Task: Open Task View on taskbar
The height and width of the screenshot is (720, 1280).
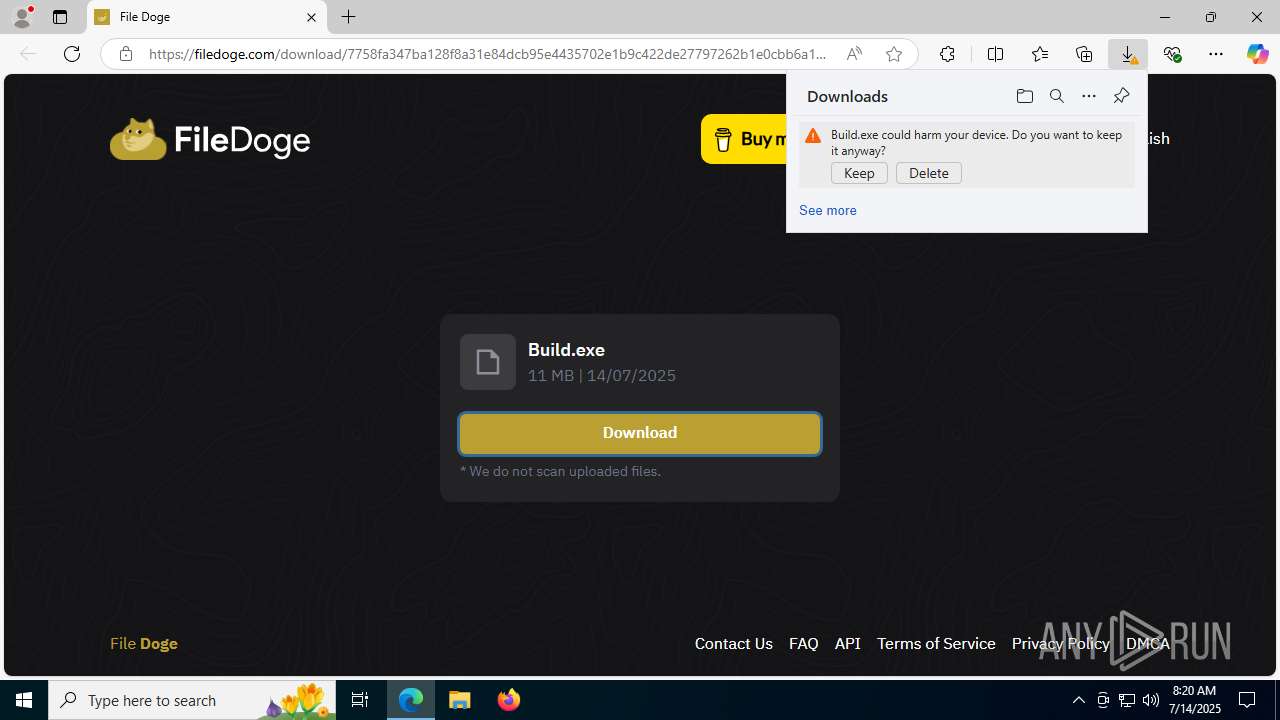Action: pyautogui.click(x=360, y=700)
